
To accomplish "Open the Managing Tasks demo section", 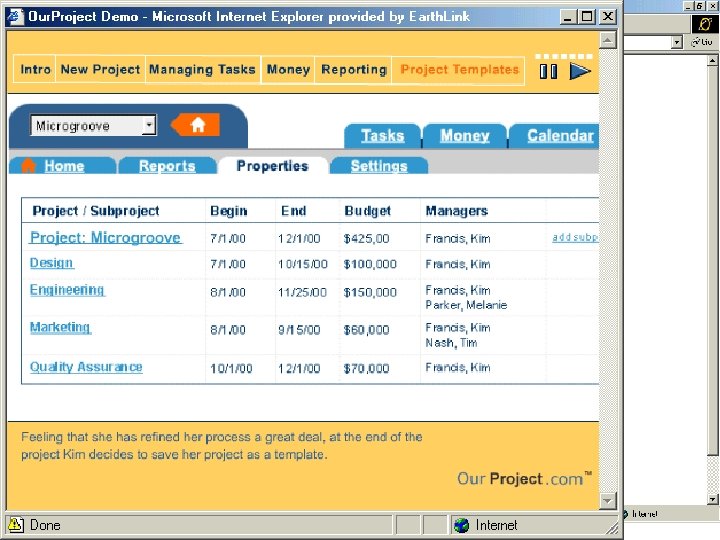I will point(202,69).
